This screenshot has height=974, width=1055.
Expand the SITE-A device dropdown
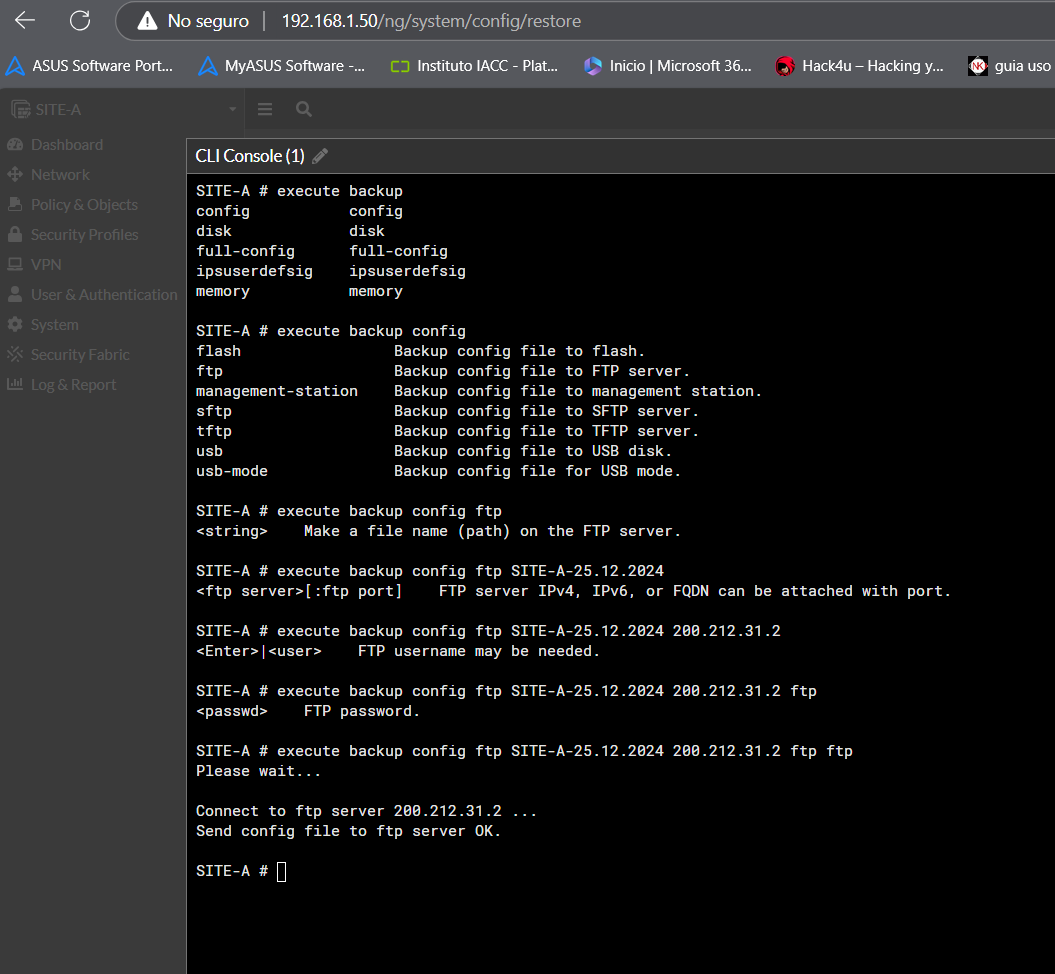coord(231,109)
